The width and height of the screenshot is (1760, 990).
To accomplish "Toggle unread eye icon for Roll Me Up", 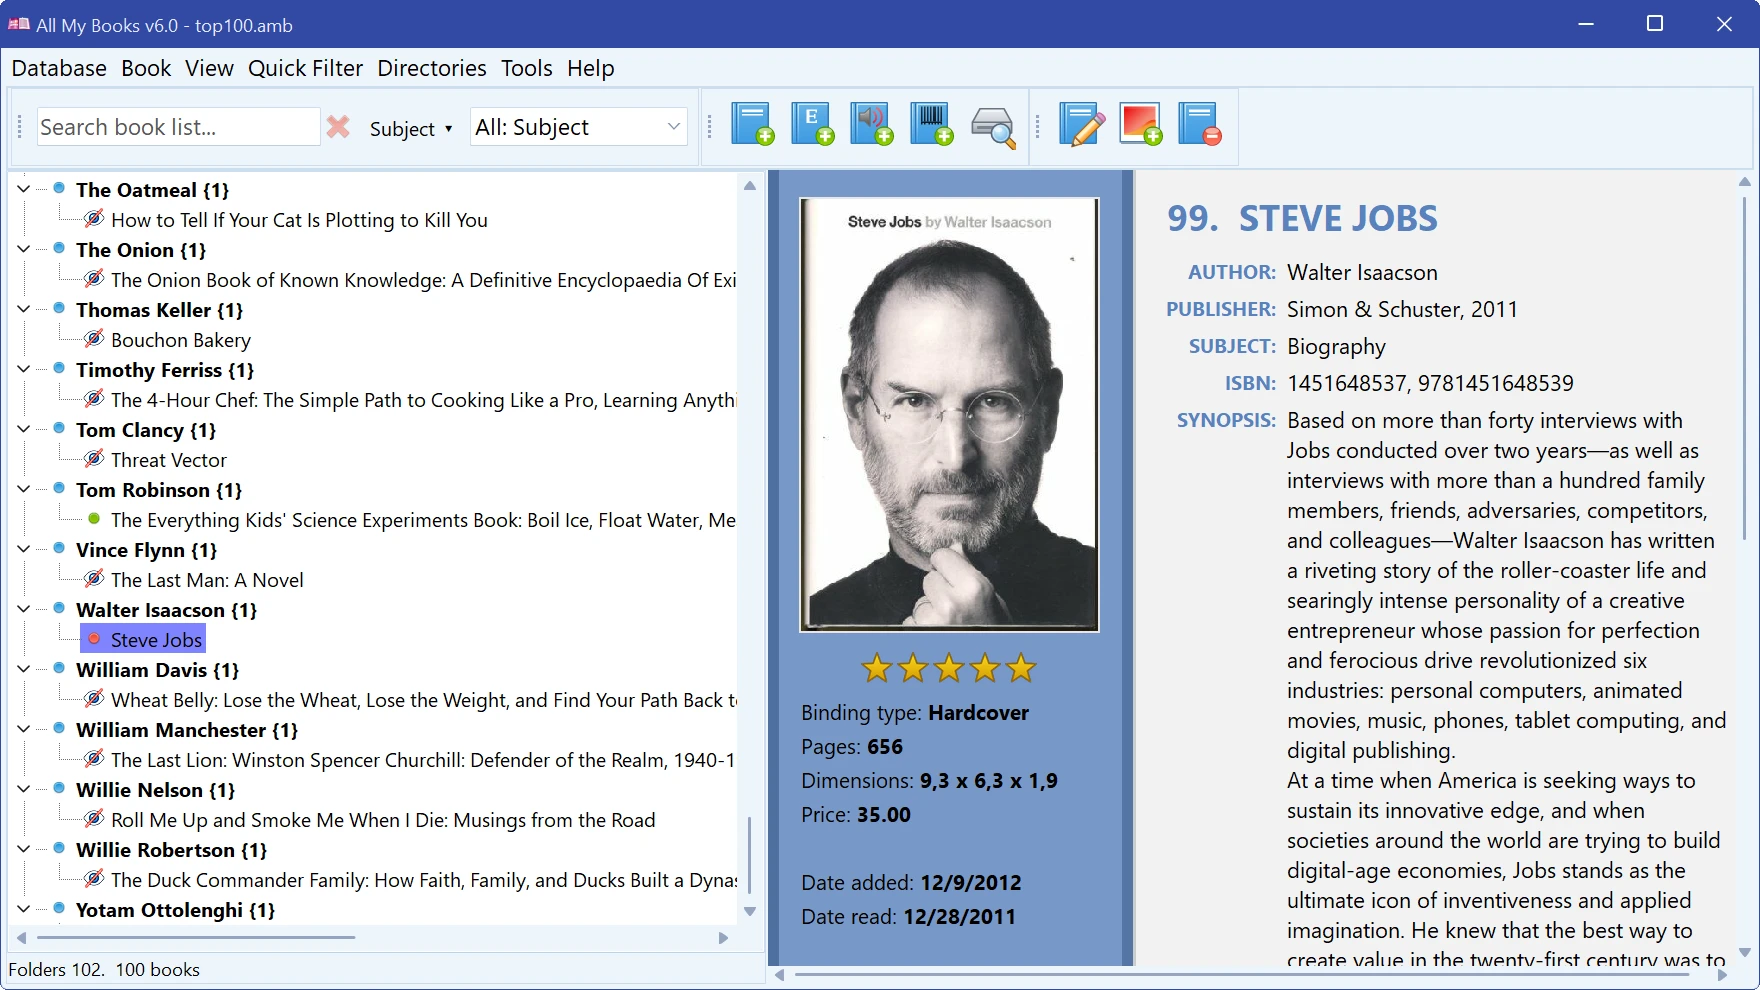I will pyautogui.click(x=94, y=818).
